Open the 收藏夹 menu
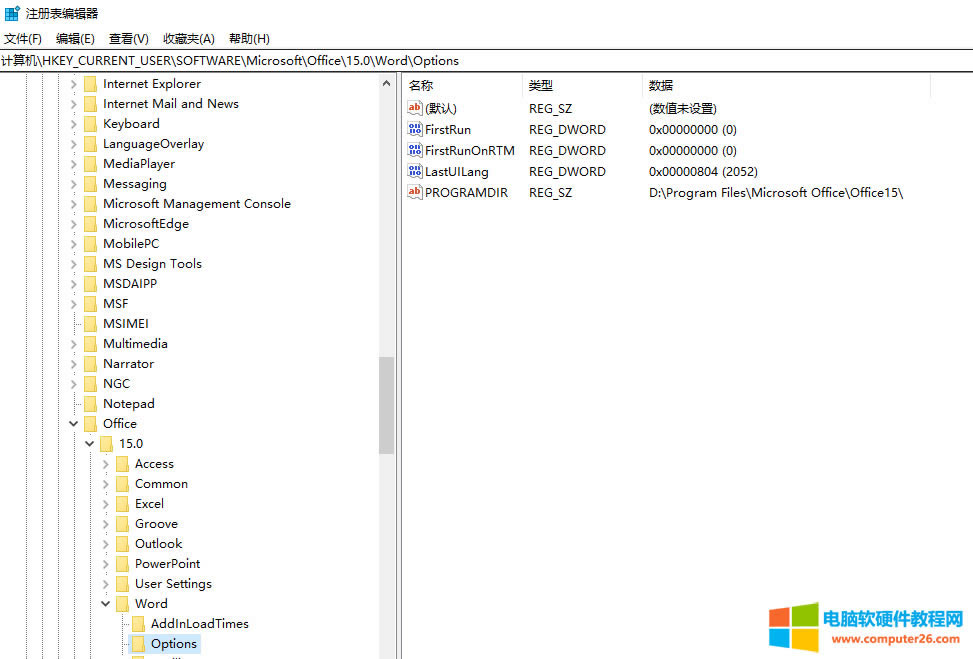Image resolution: width=973 pixels, height=659 pixels. point(186,38)
